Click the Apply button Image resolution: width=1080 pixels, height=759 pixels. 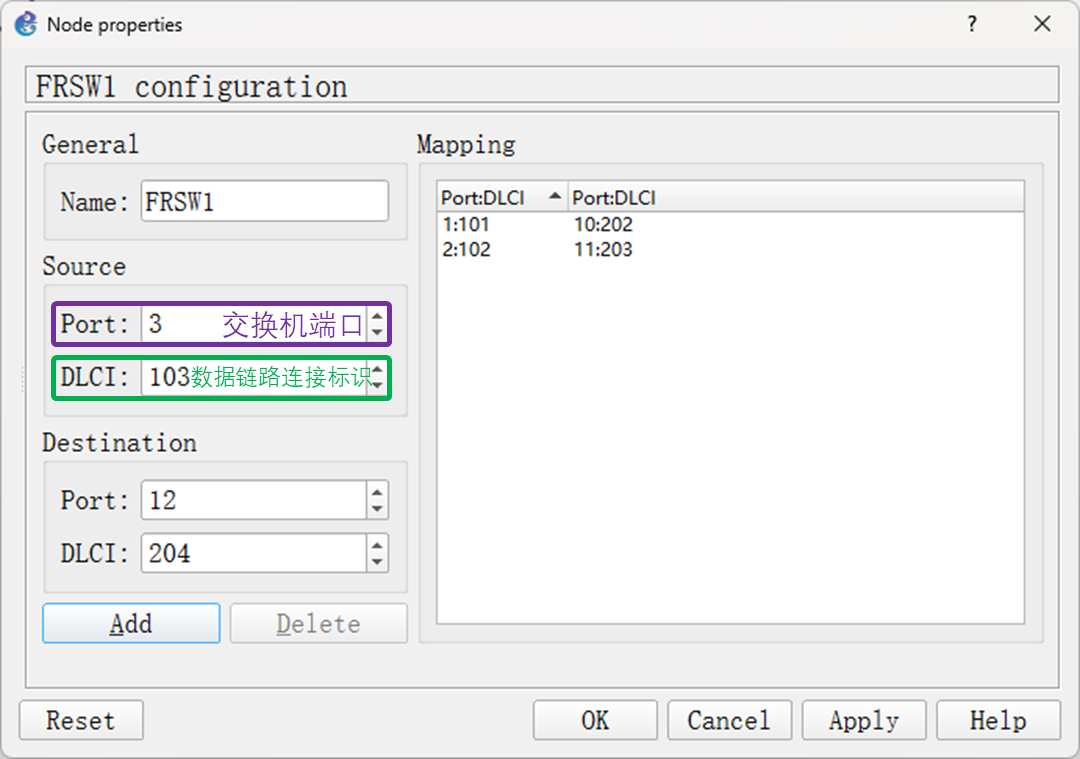tap(863, 720)
